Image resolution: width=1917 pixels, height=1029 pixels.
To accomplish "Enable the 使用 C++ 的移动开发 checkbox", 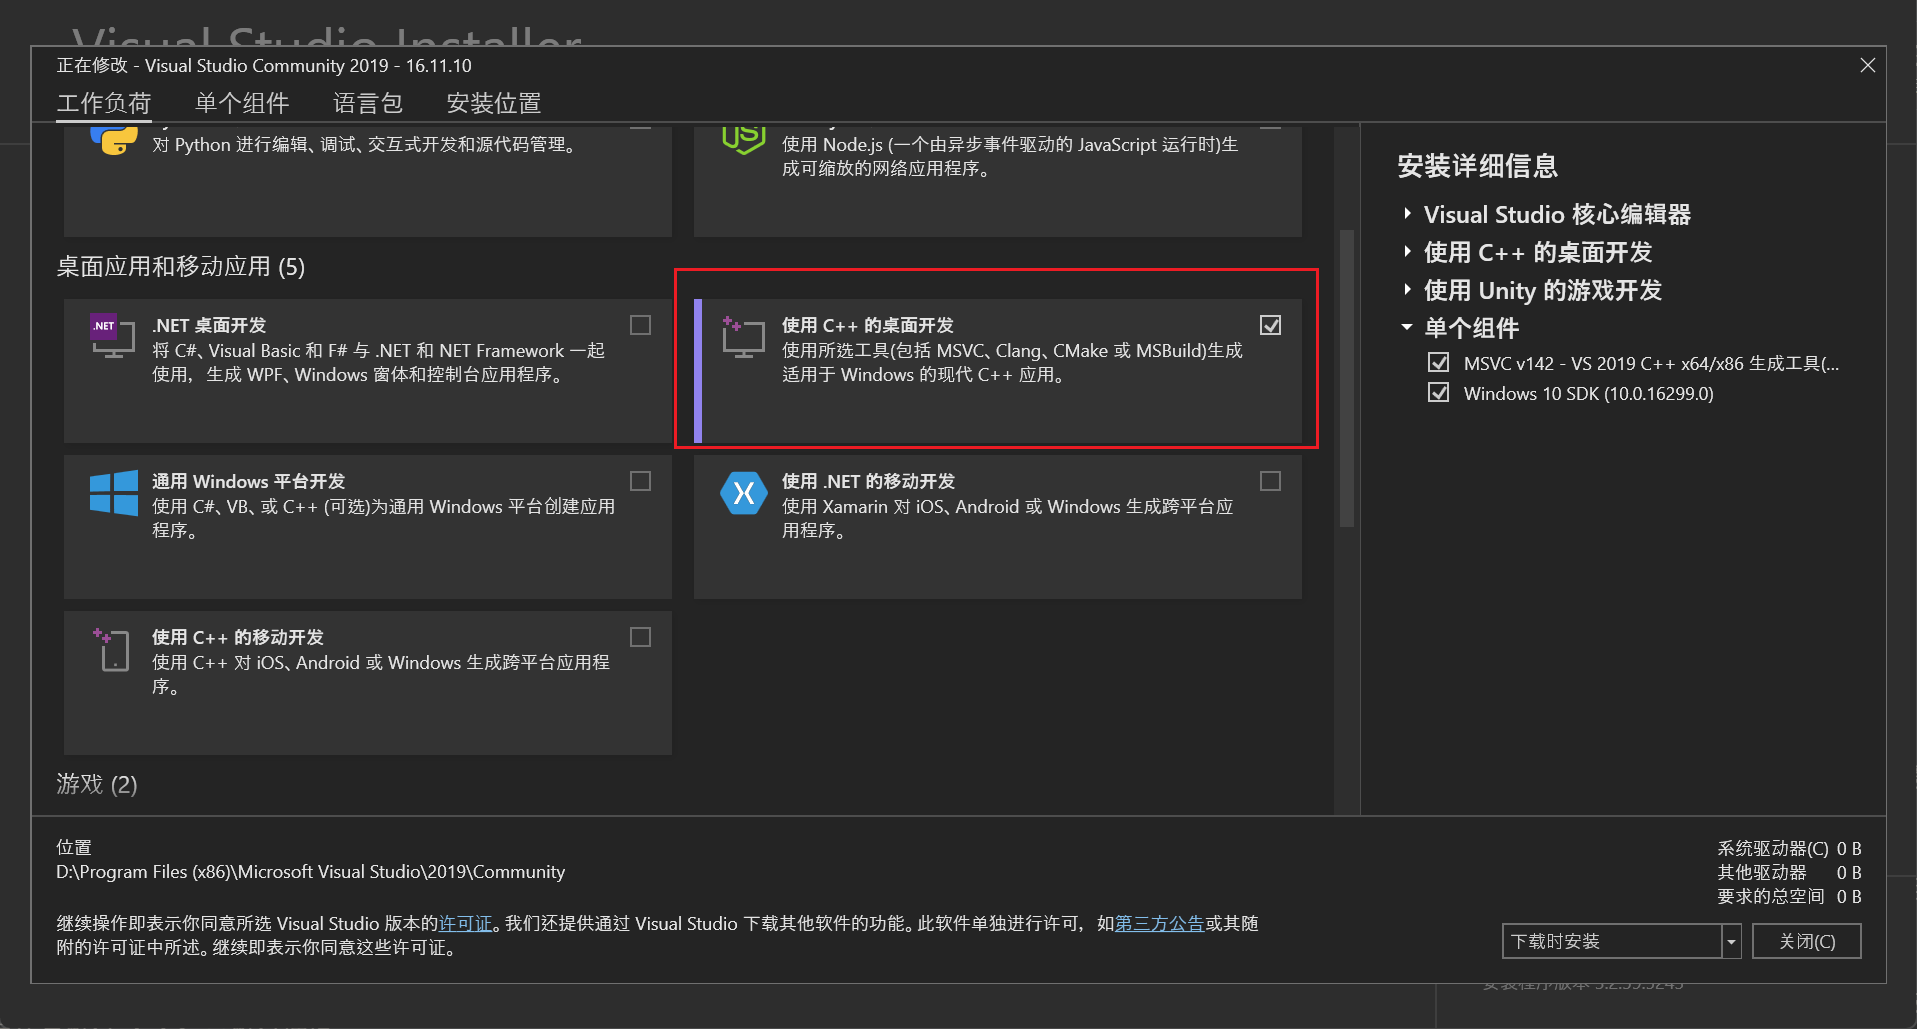I will click(x=640, y=637).
